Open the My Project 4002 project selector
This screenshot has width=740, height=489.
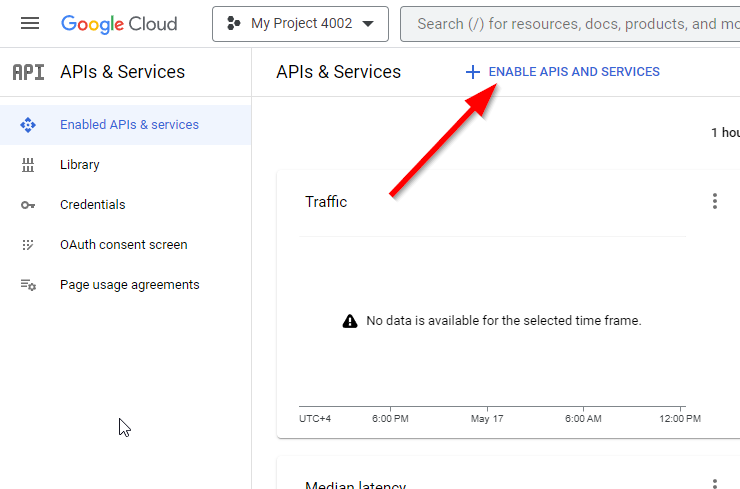tap(300, 23)
